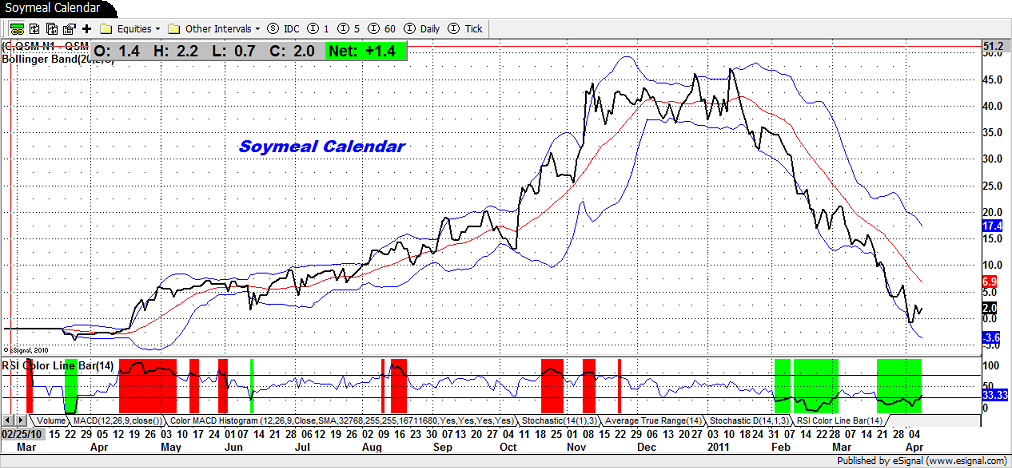Screen dimensions: 1012x468
Task: Expand the Other Intervals dropdown
Action: coord(214,29)
